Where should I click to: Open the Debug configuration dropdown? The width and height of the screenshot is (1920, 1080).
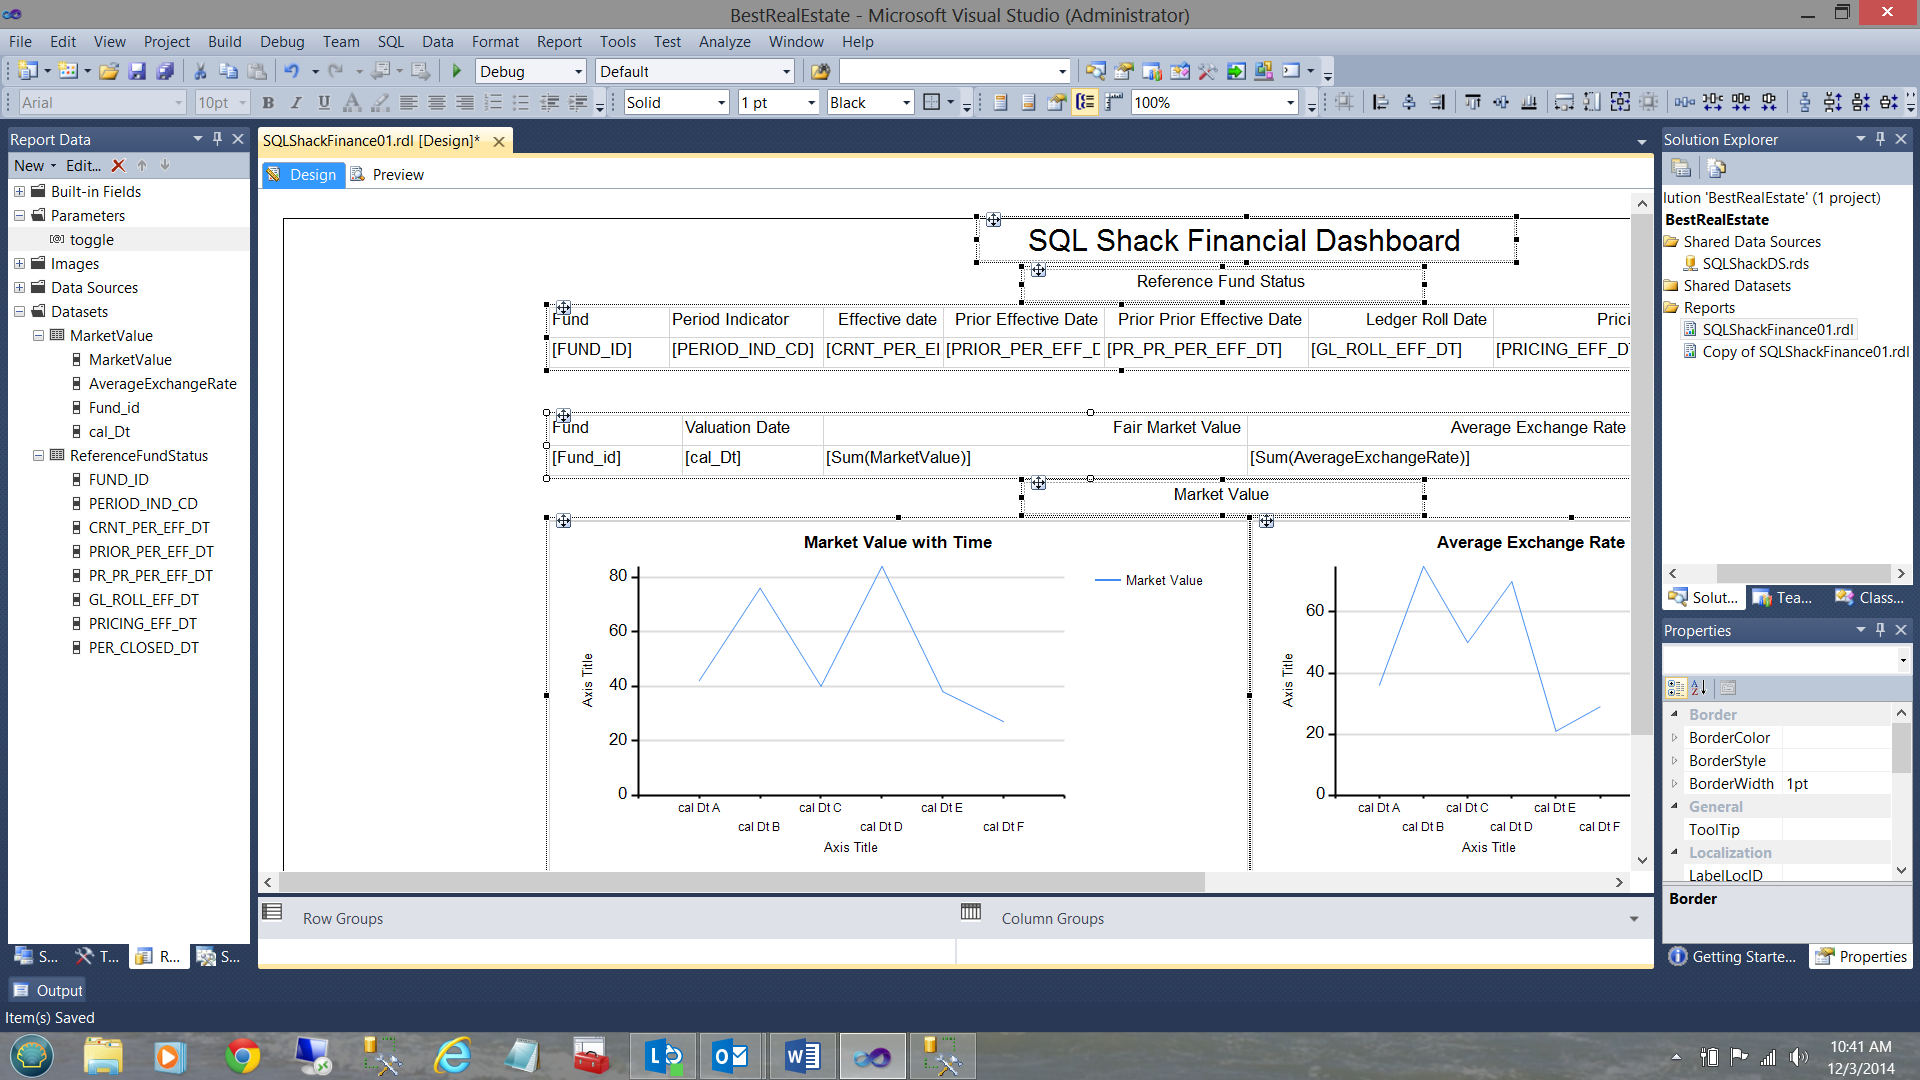point(578,71)
